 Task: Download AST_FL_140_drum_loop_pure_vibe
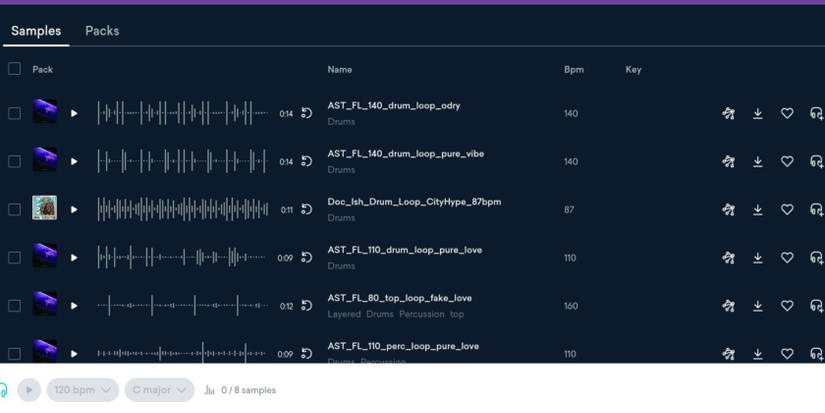click(758, 162)
